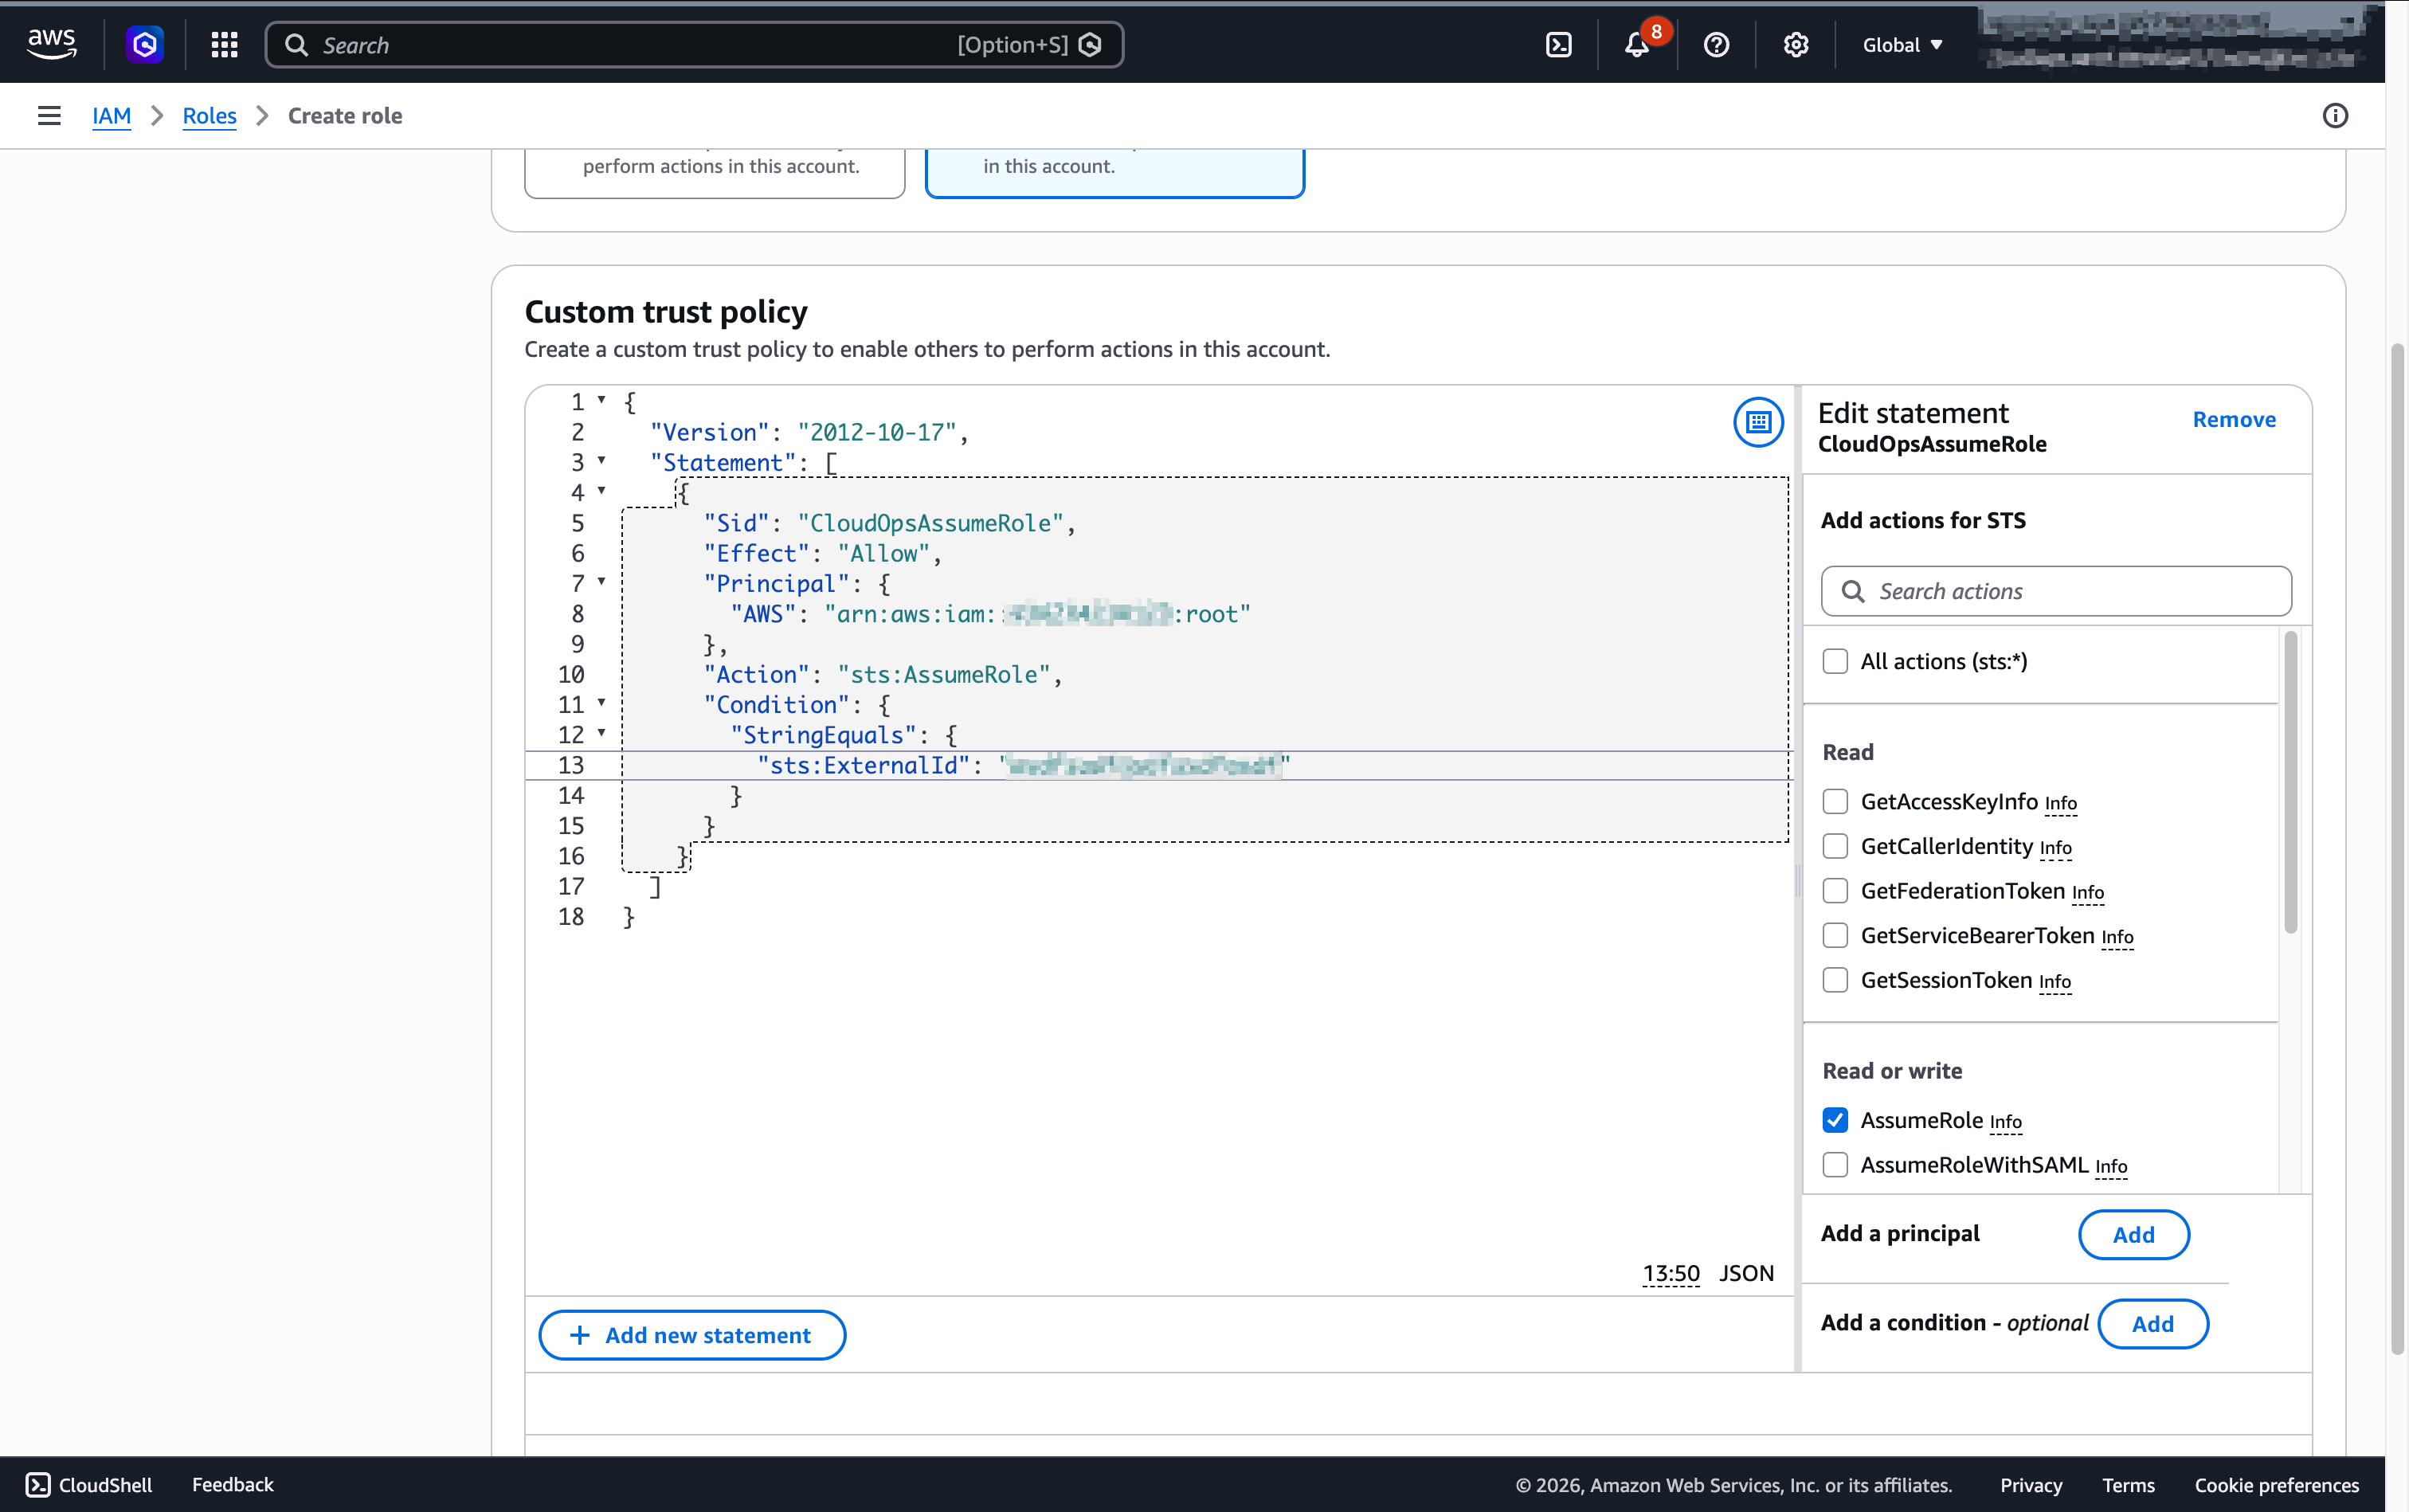Click Add new statement
Screen dimensions: 2409x1512
click(692, 1335)
